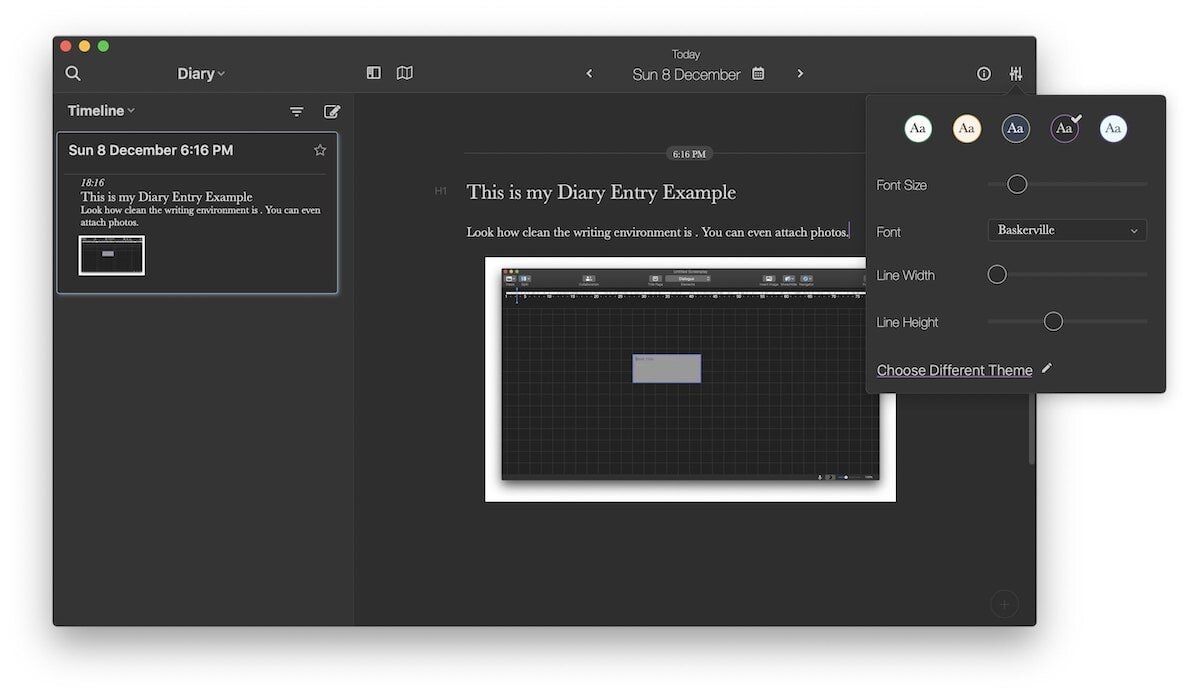The height and width of the screenshot is (696, 1200).
Task: Star the Sun 8 December entry
Action: click(x=320, y=149)
